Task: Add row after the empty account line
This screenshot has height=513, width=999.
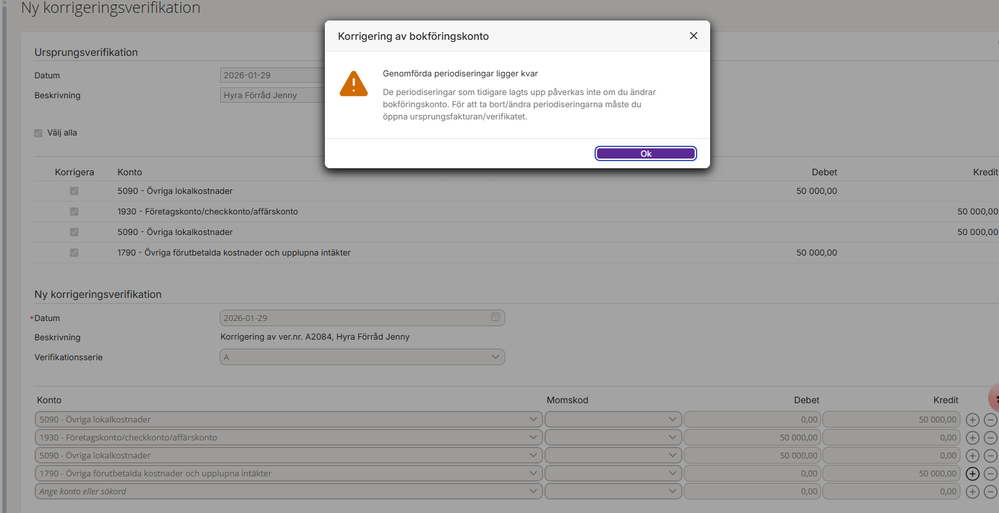Action: pos(972,491)
